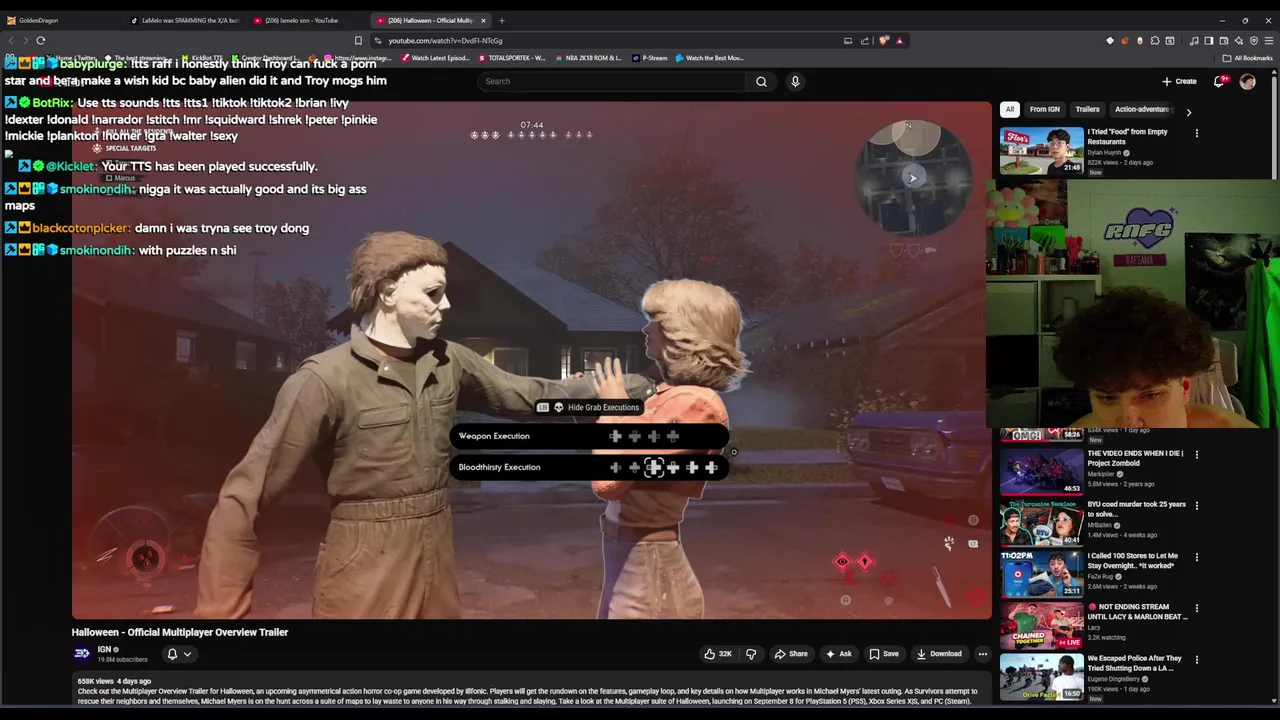Viewport: 1280px width, 720px height.
Task: Click the Download button
Action: click(939, 654)
